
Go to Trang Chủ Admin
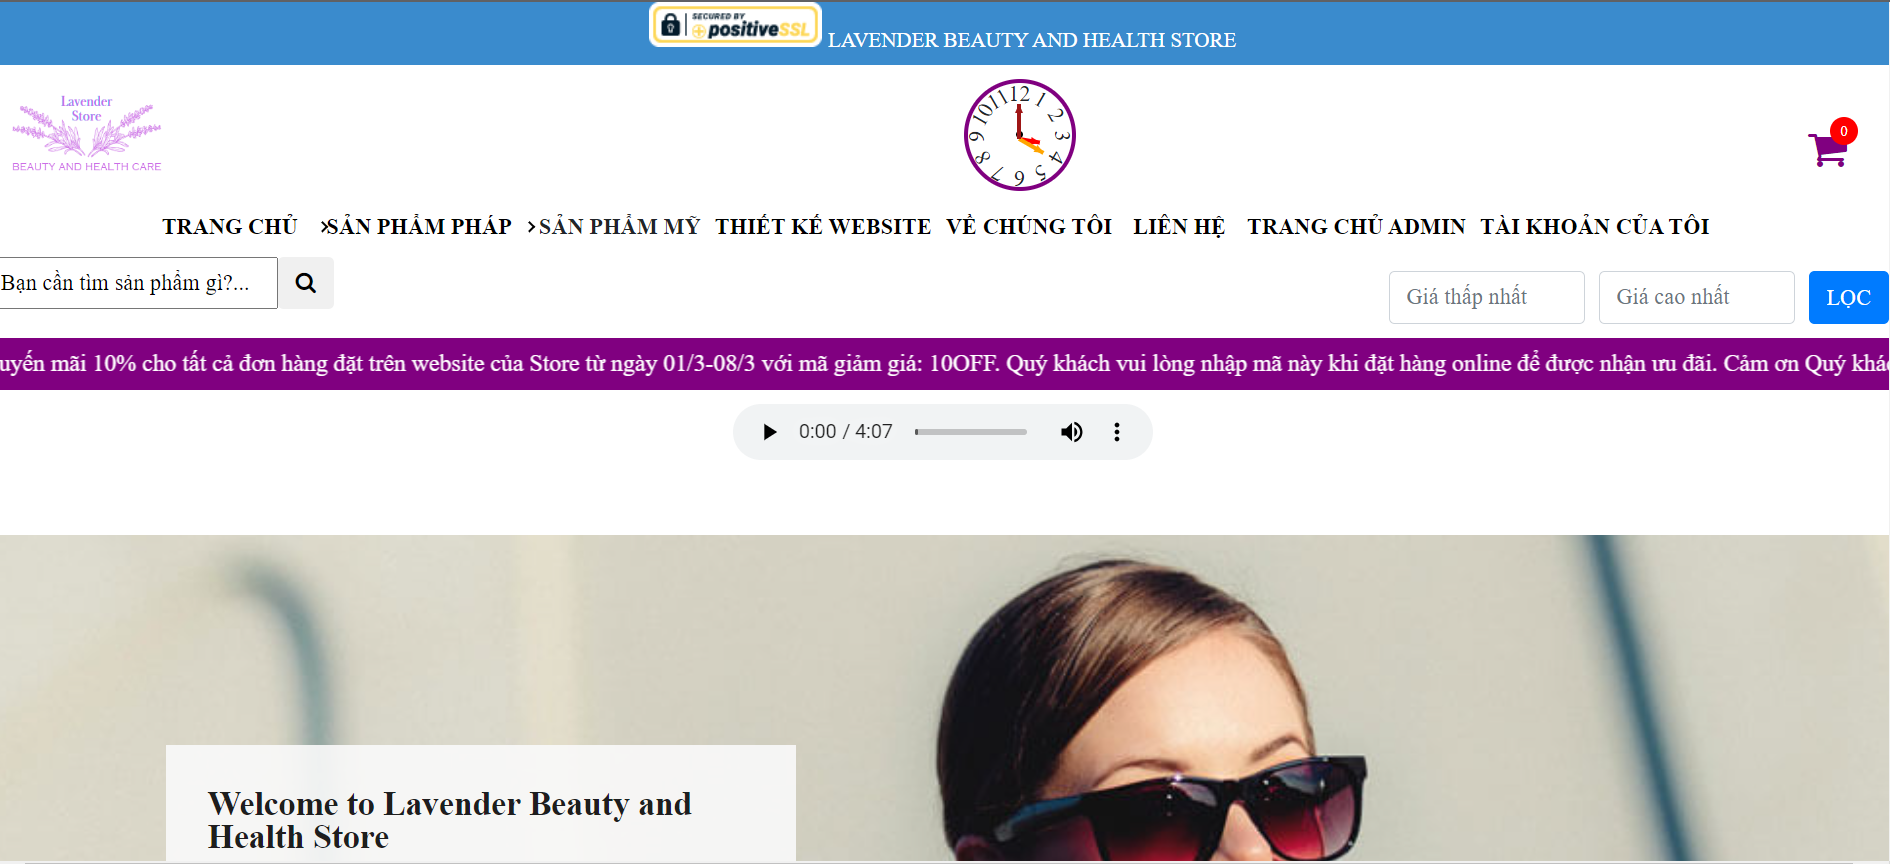tap(1356, 227)
